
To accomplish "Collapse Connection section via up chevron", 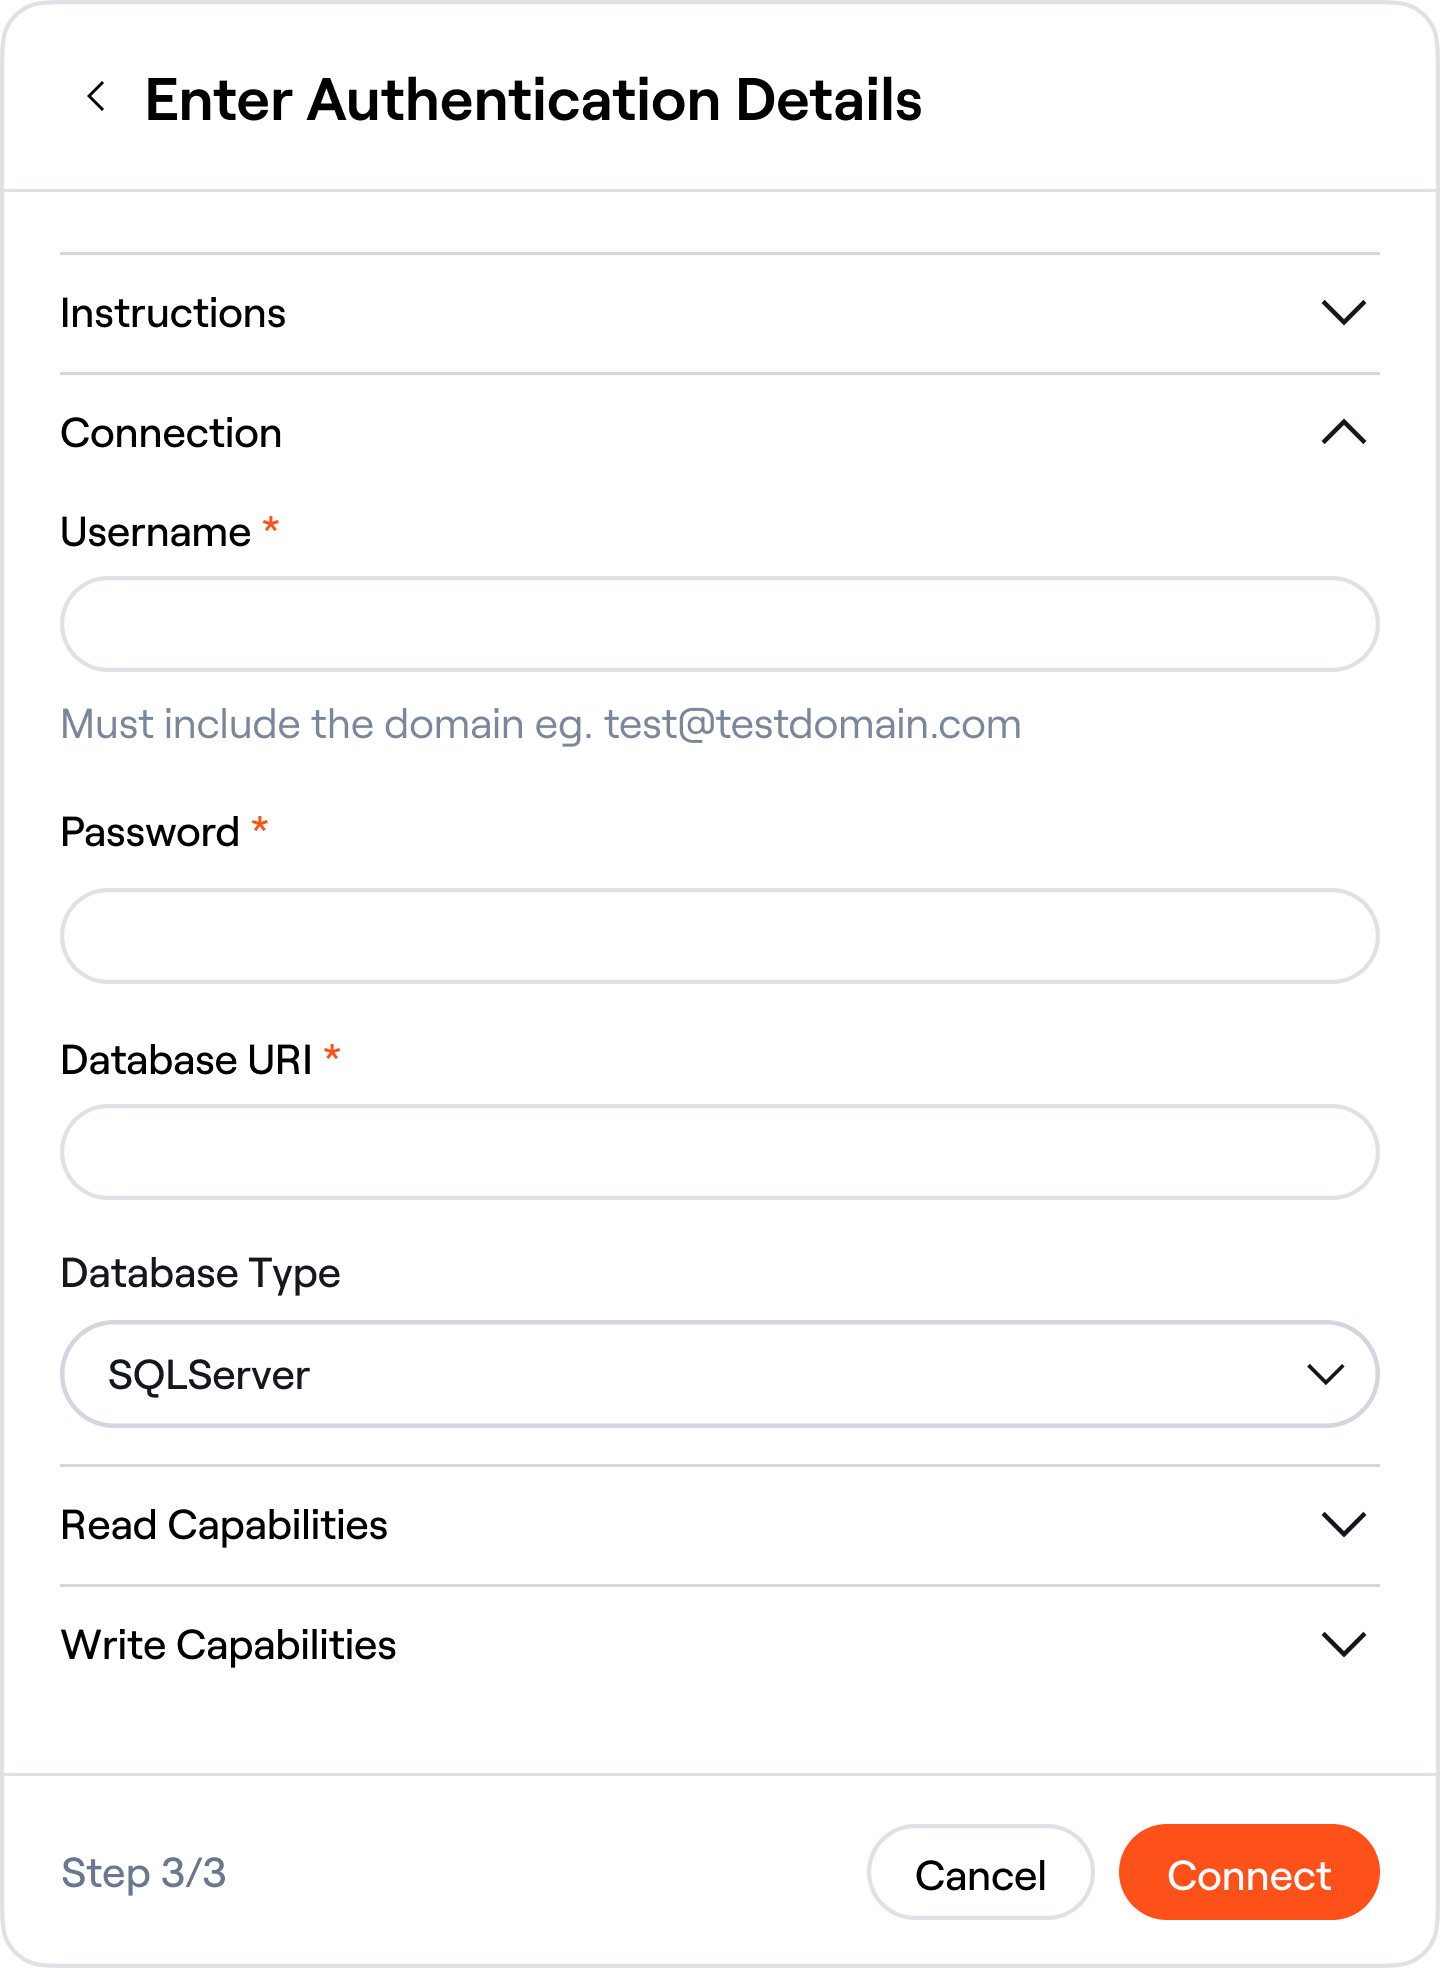I will pyautogui.click(x=1343, y=433).
